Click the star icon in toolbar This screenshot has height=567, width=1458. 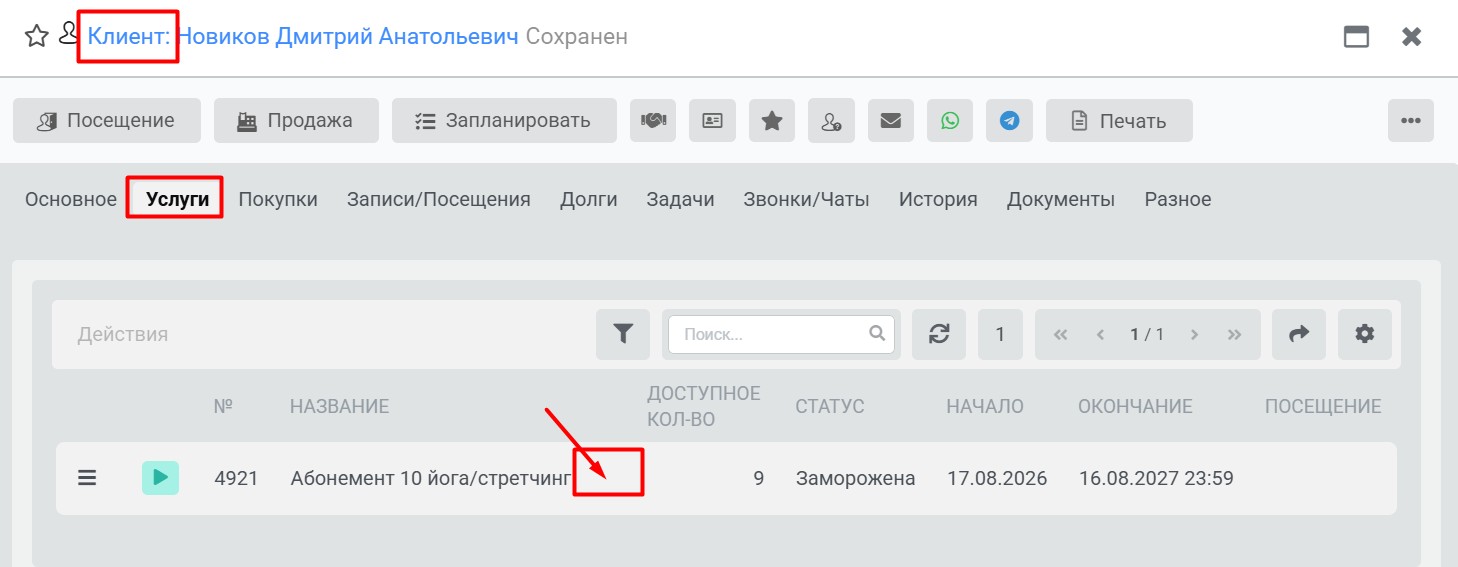[x=772, y=121]
